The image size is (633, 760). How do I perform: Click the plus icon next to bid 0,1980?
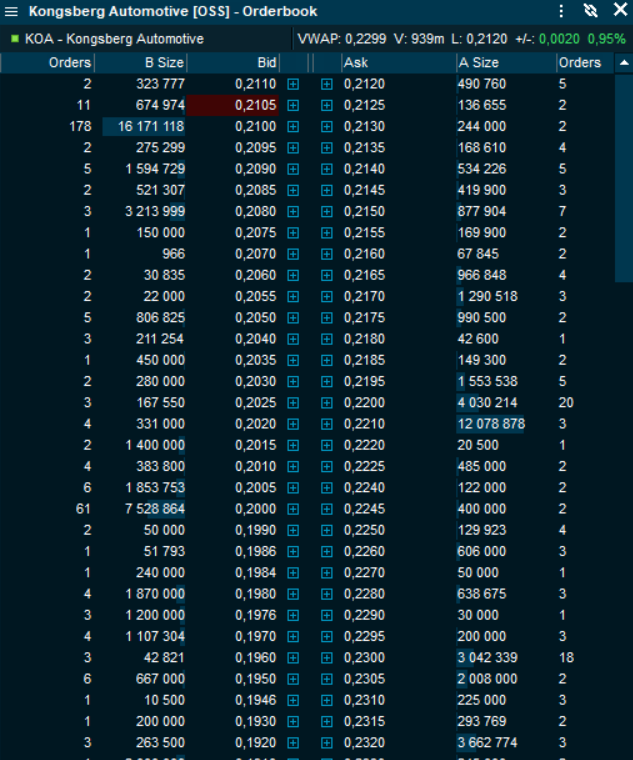[293, 594]
